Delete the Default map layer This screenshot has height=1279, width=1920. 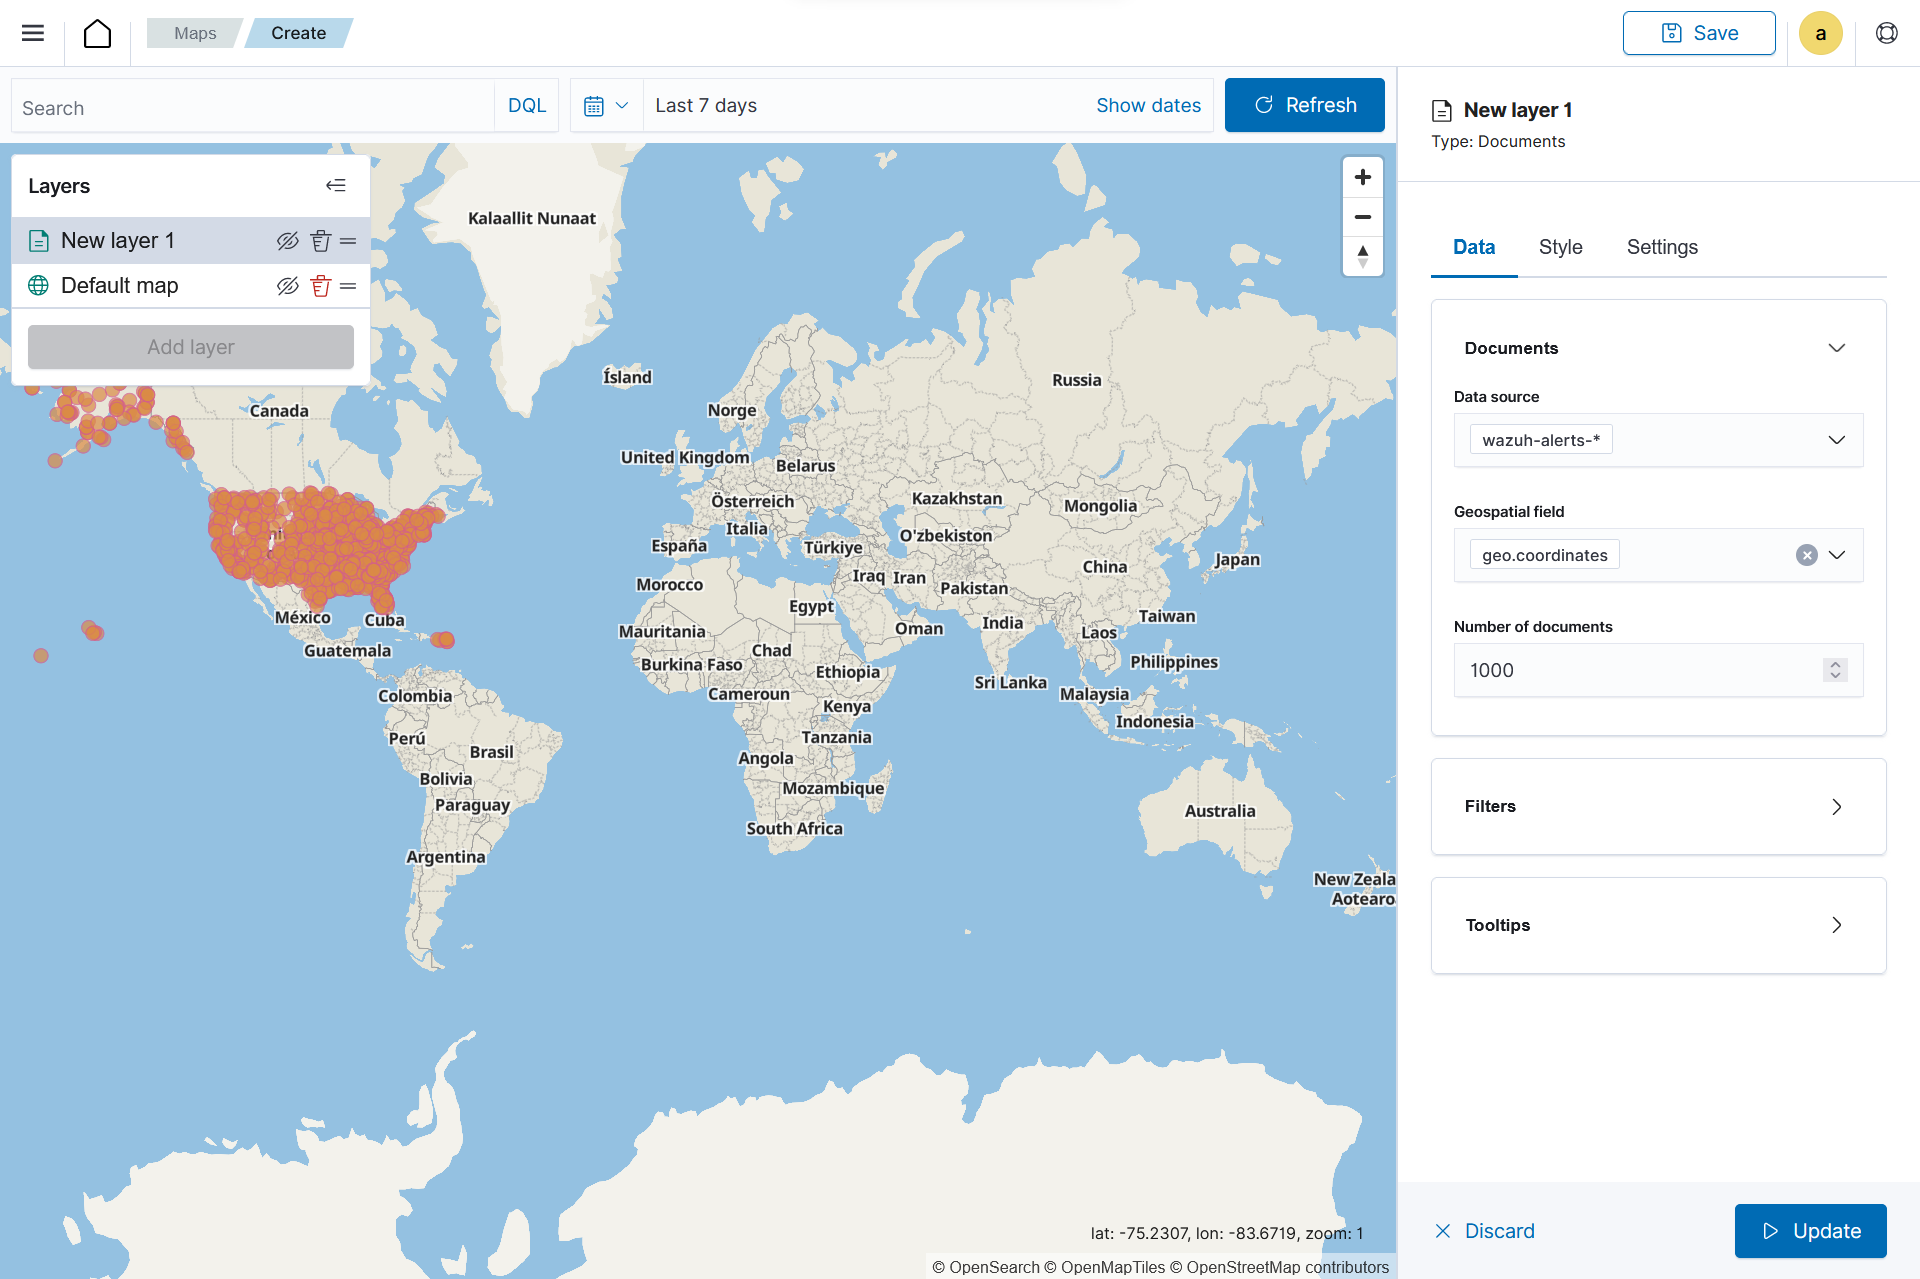pyautogui.click(x=320, y=286)
